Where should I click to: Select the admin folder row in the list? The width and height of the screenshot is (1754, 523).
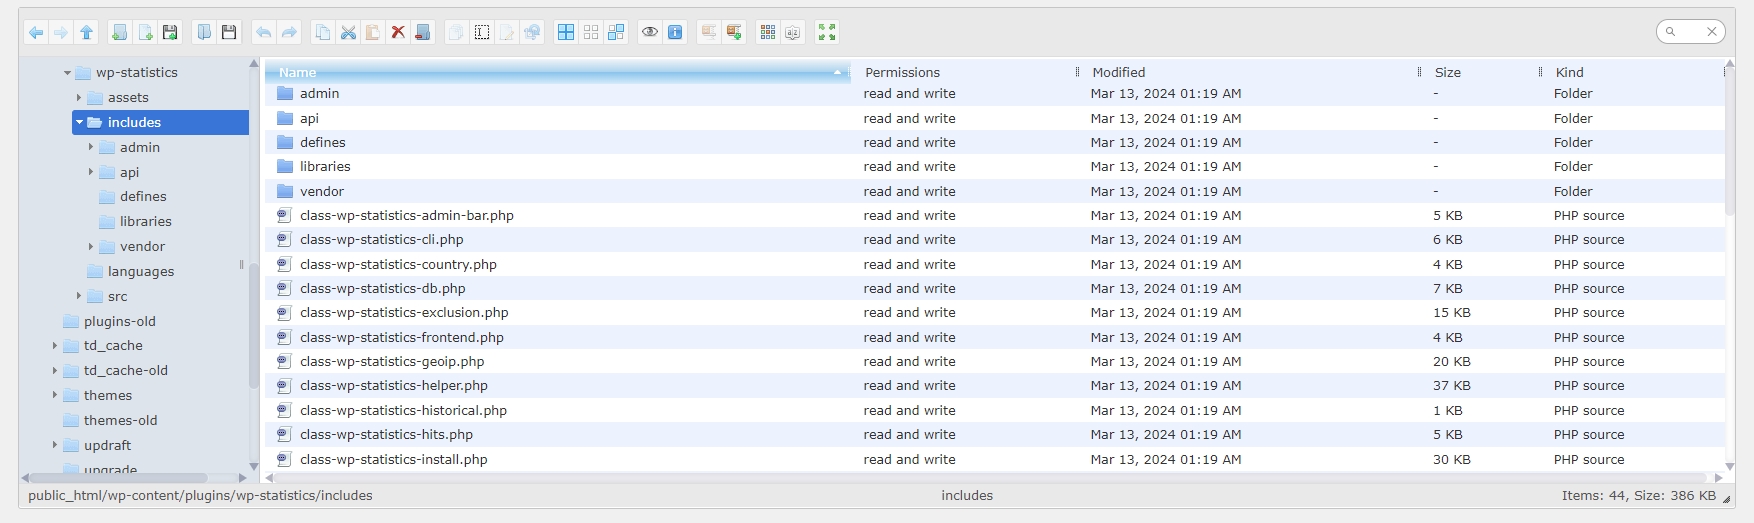995,94
